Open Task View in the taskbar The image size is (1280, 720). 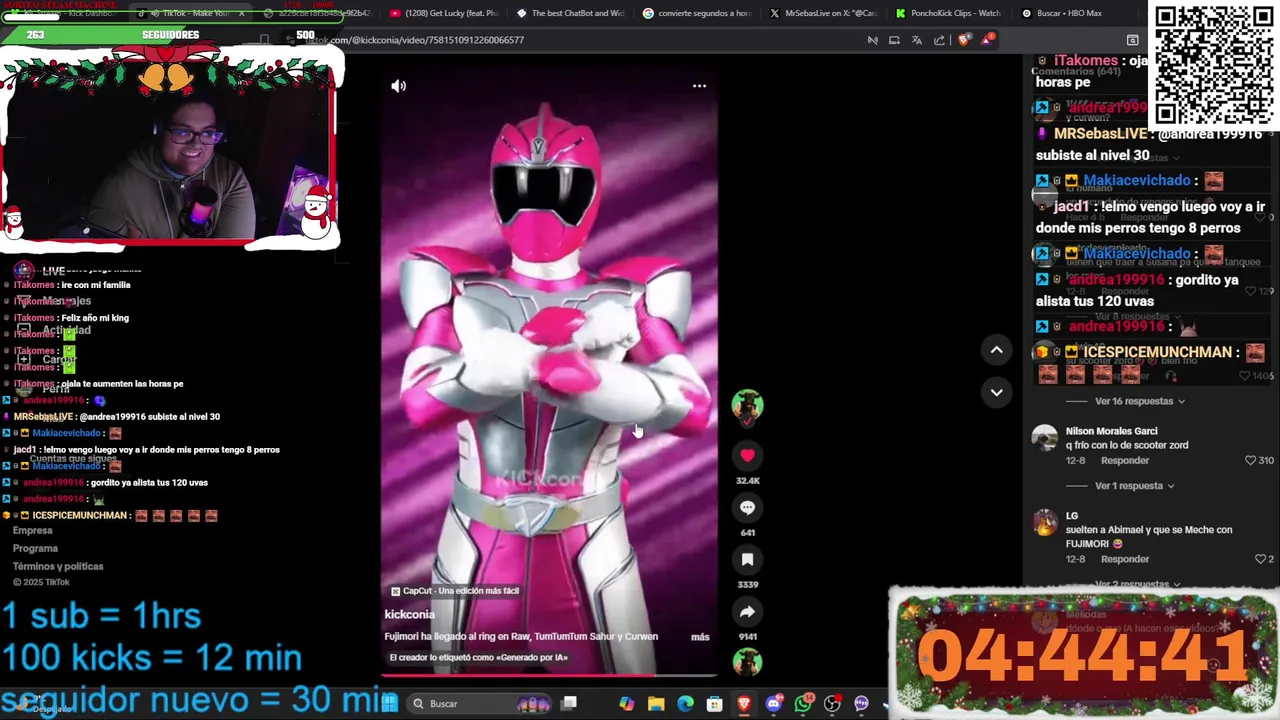pyautogui.click(x=569, y=703)
